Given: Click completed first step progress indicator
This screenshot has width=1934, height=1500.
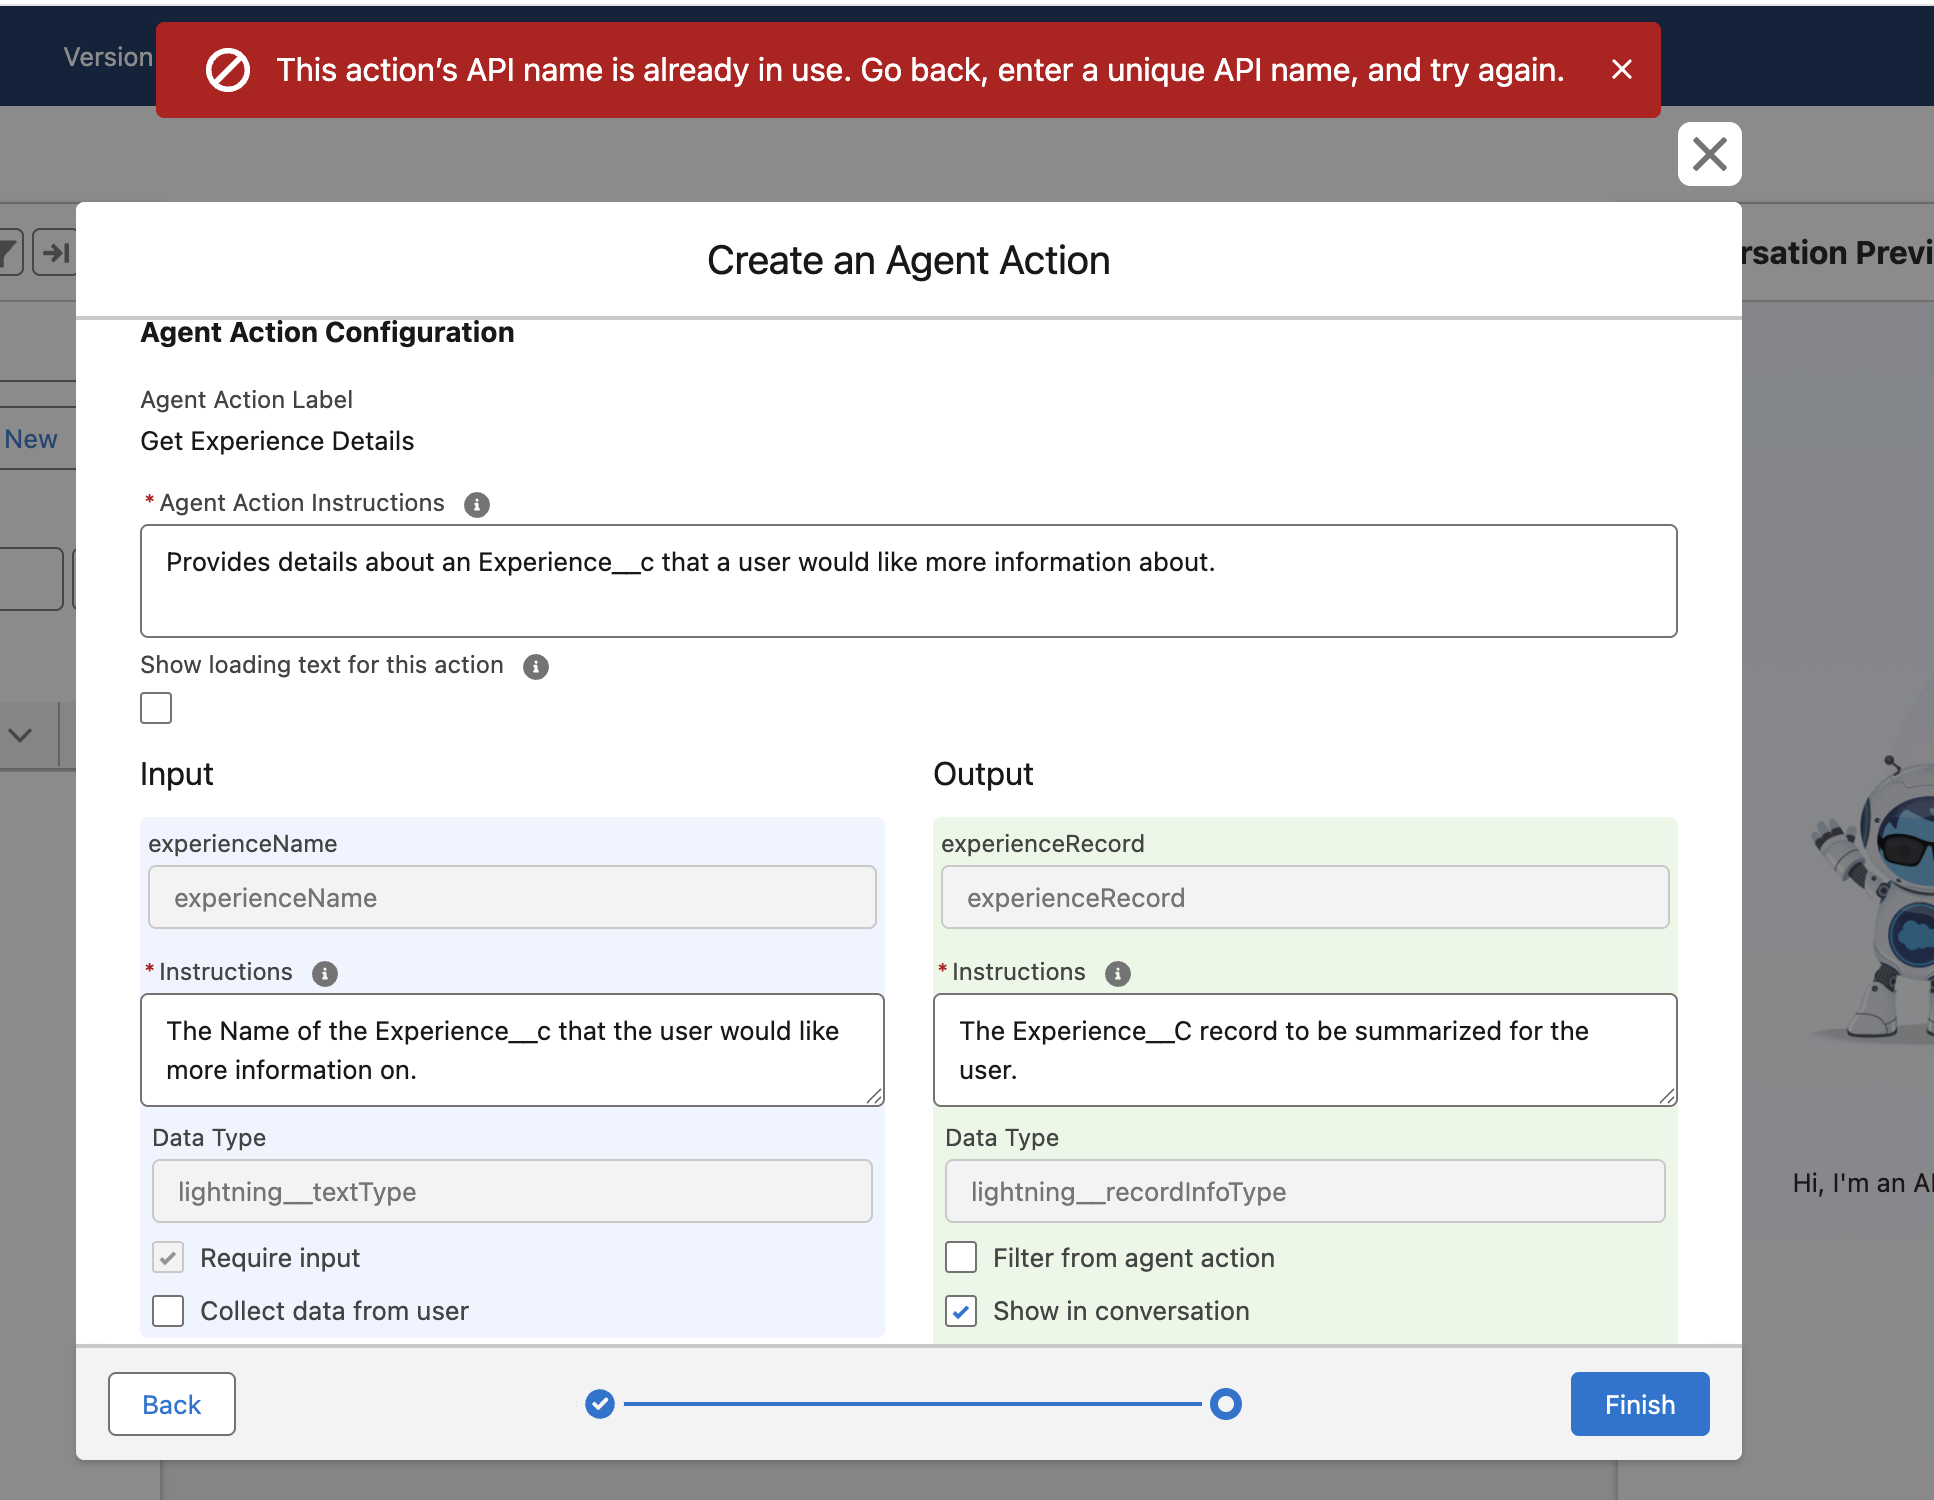Looking at the screenshot, I should 599,1404.
